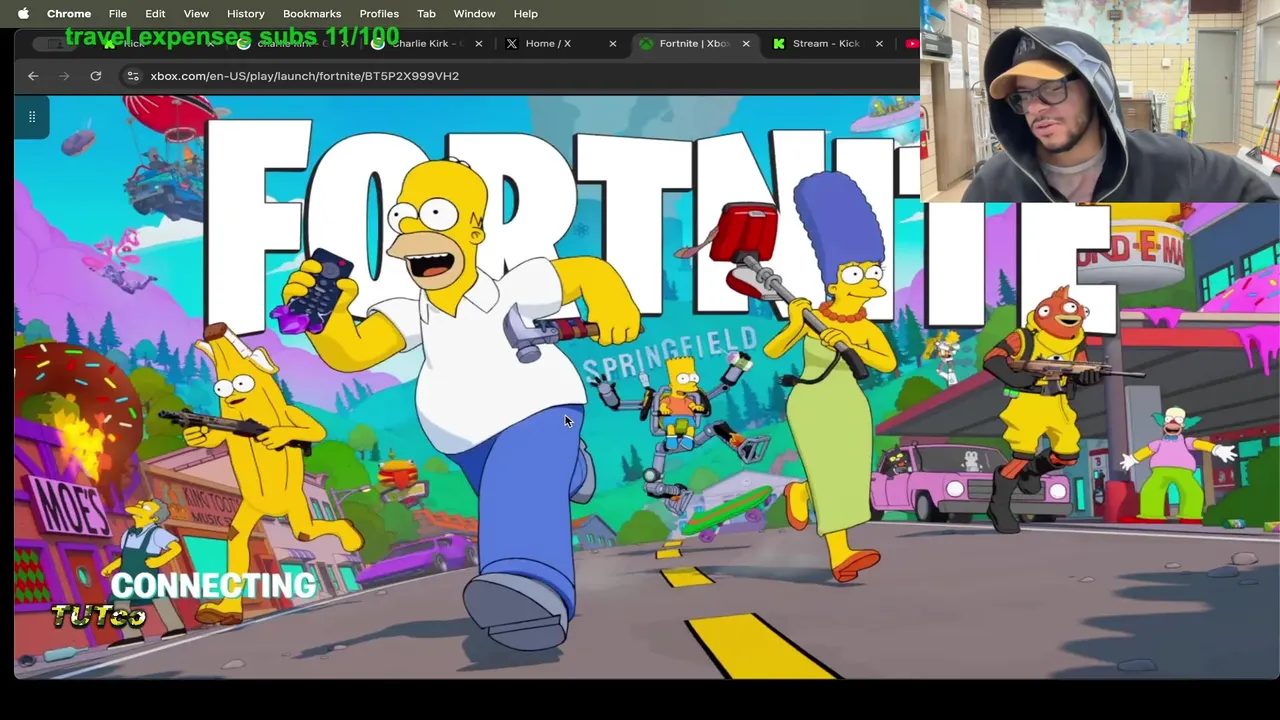Go forward to the next page
Viewport: 1280px width, 720px height.
(x=64, y=76)
